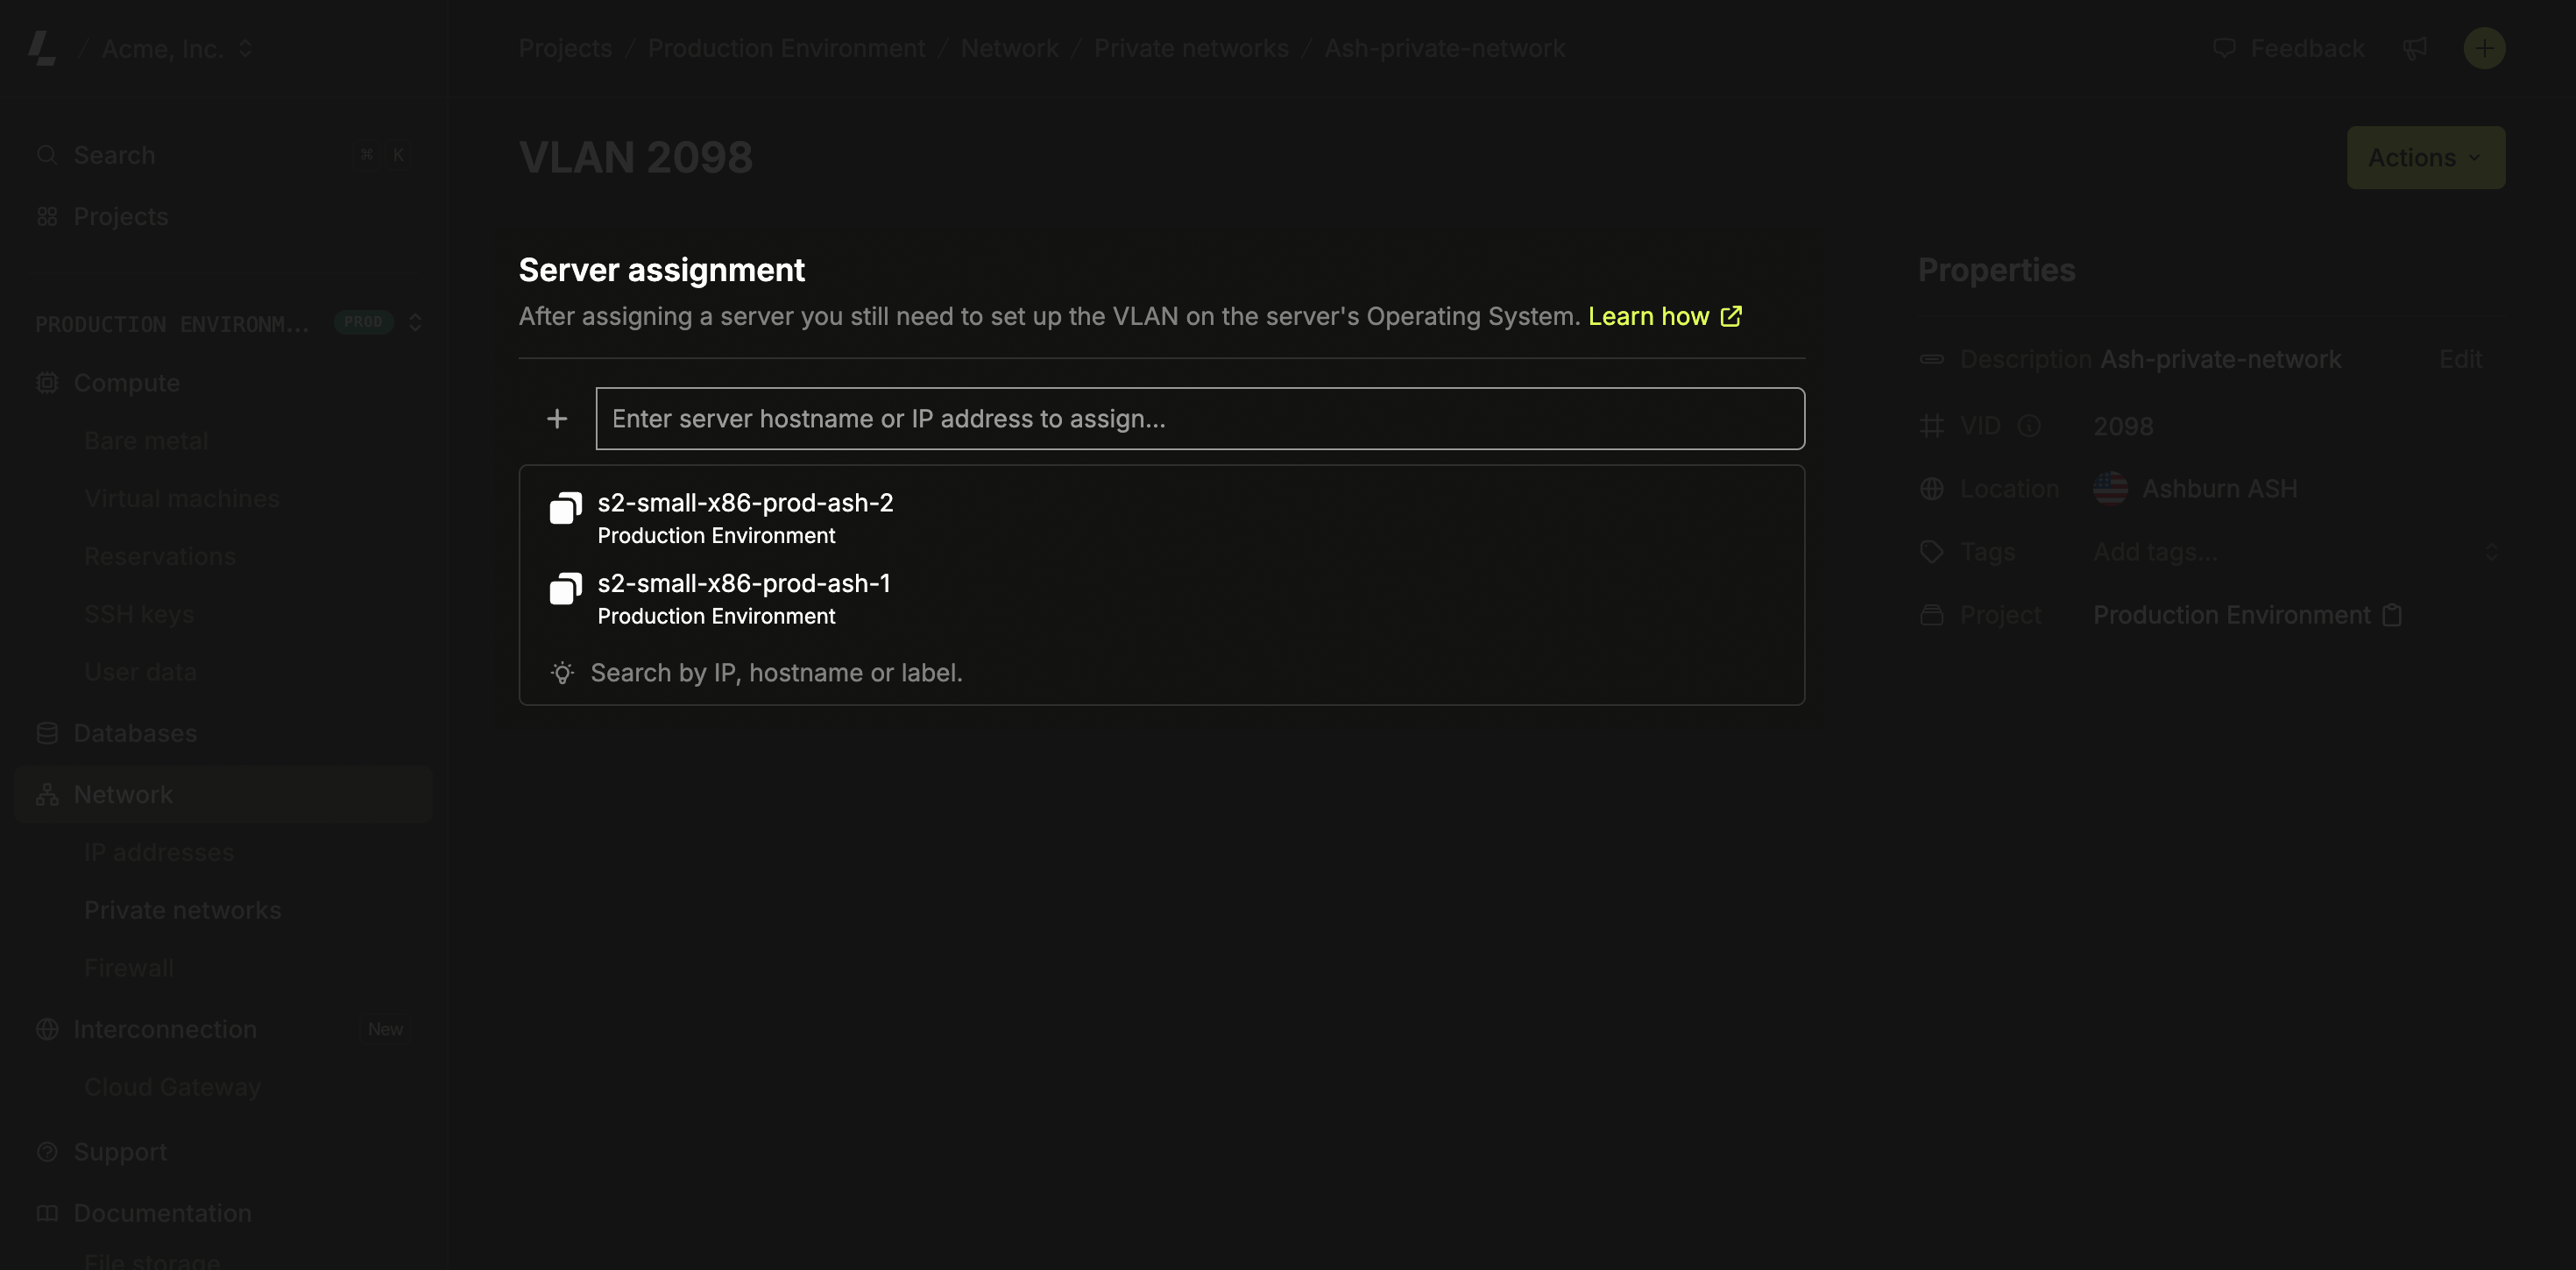Click the plus icon beside the server assignment field
This screenshot has height=1270, width=2576.
(556, 418)
